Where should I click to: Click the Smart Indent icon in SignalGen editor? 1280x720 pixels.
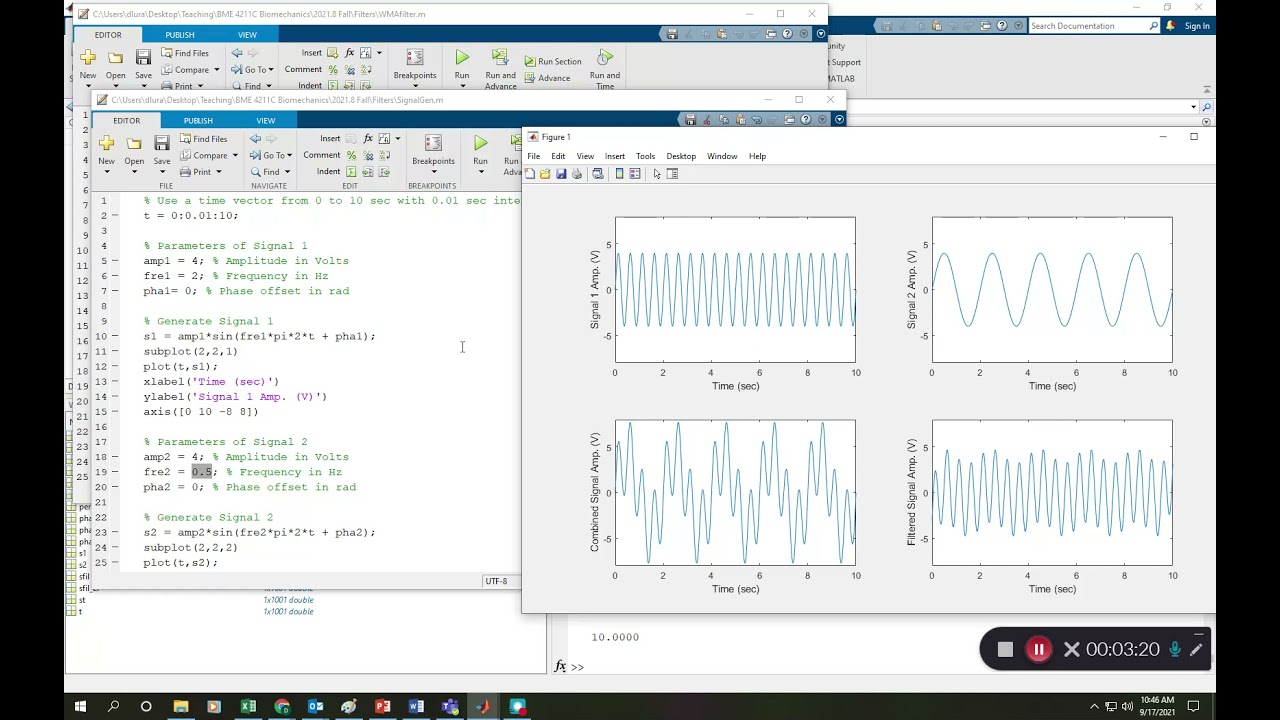point(349,172)
